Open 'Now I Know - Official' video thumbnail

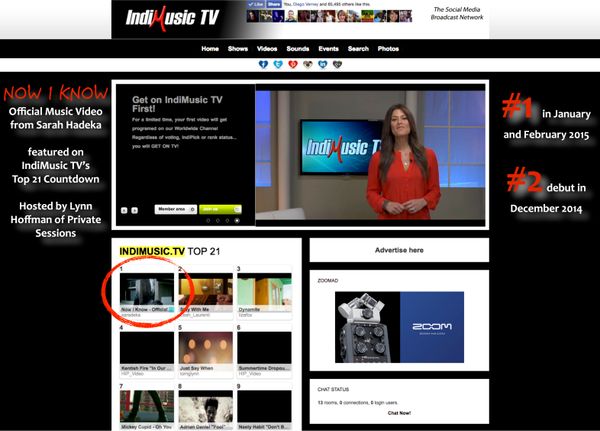click(x=147, y=290)
